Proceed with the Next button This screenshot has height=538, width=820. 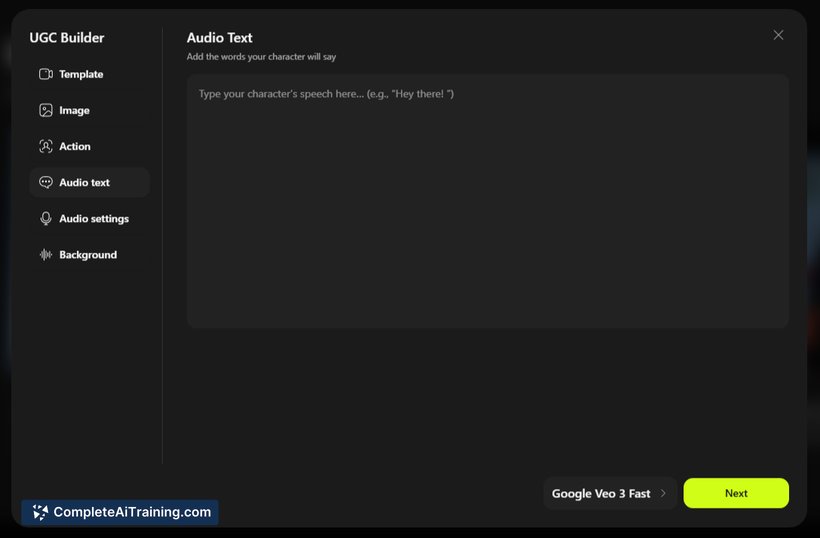tap(736, 493)
